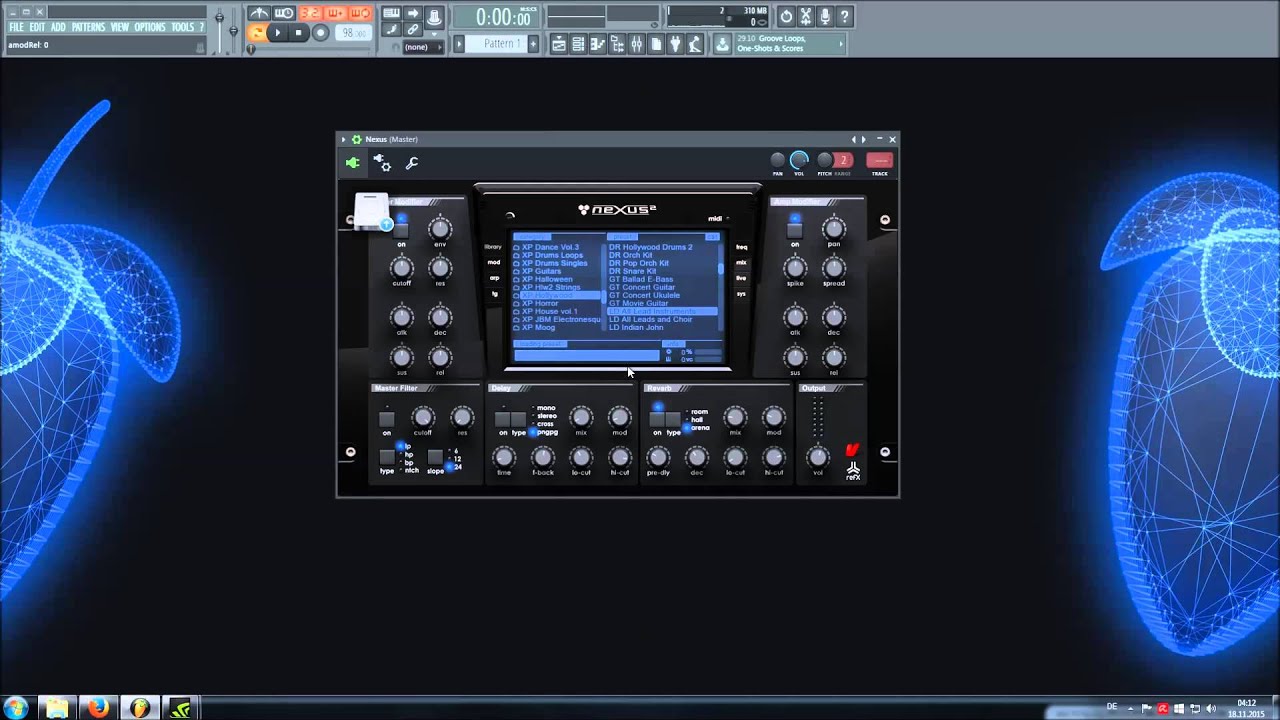Click the preset list scrollbar
The width and height of the screenshot is (1280, 720).
point(721,286)
